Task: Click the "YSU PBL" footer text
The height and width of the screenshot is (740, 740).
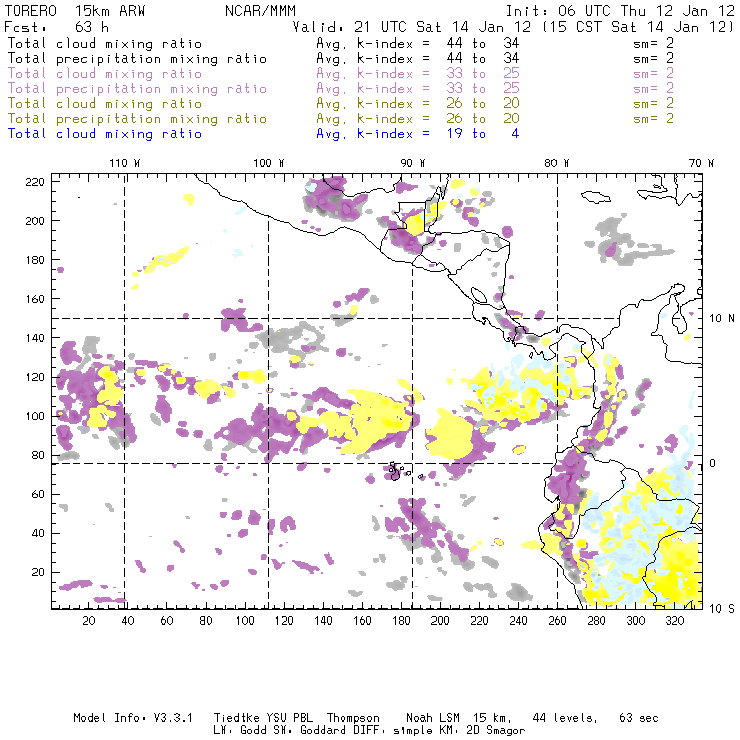Action: point(290,718)
